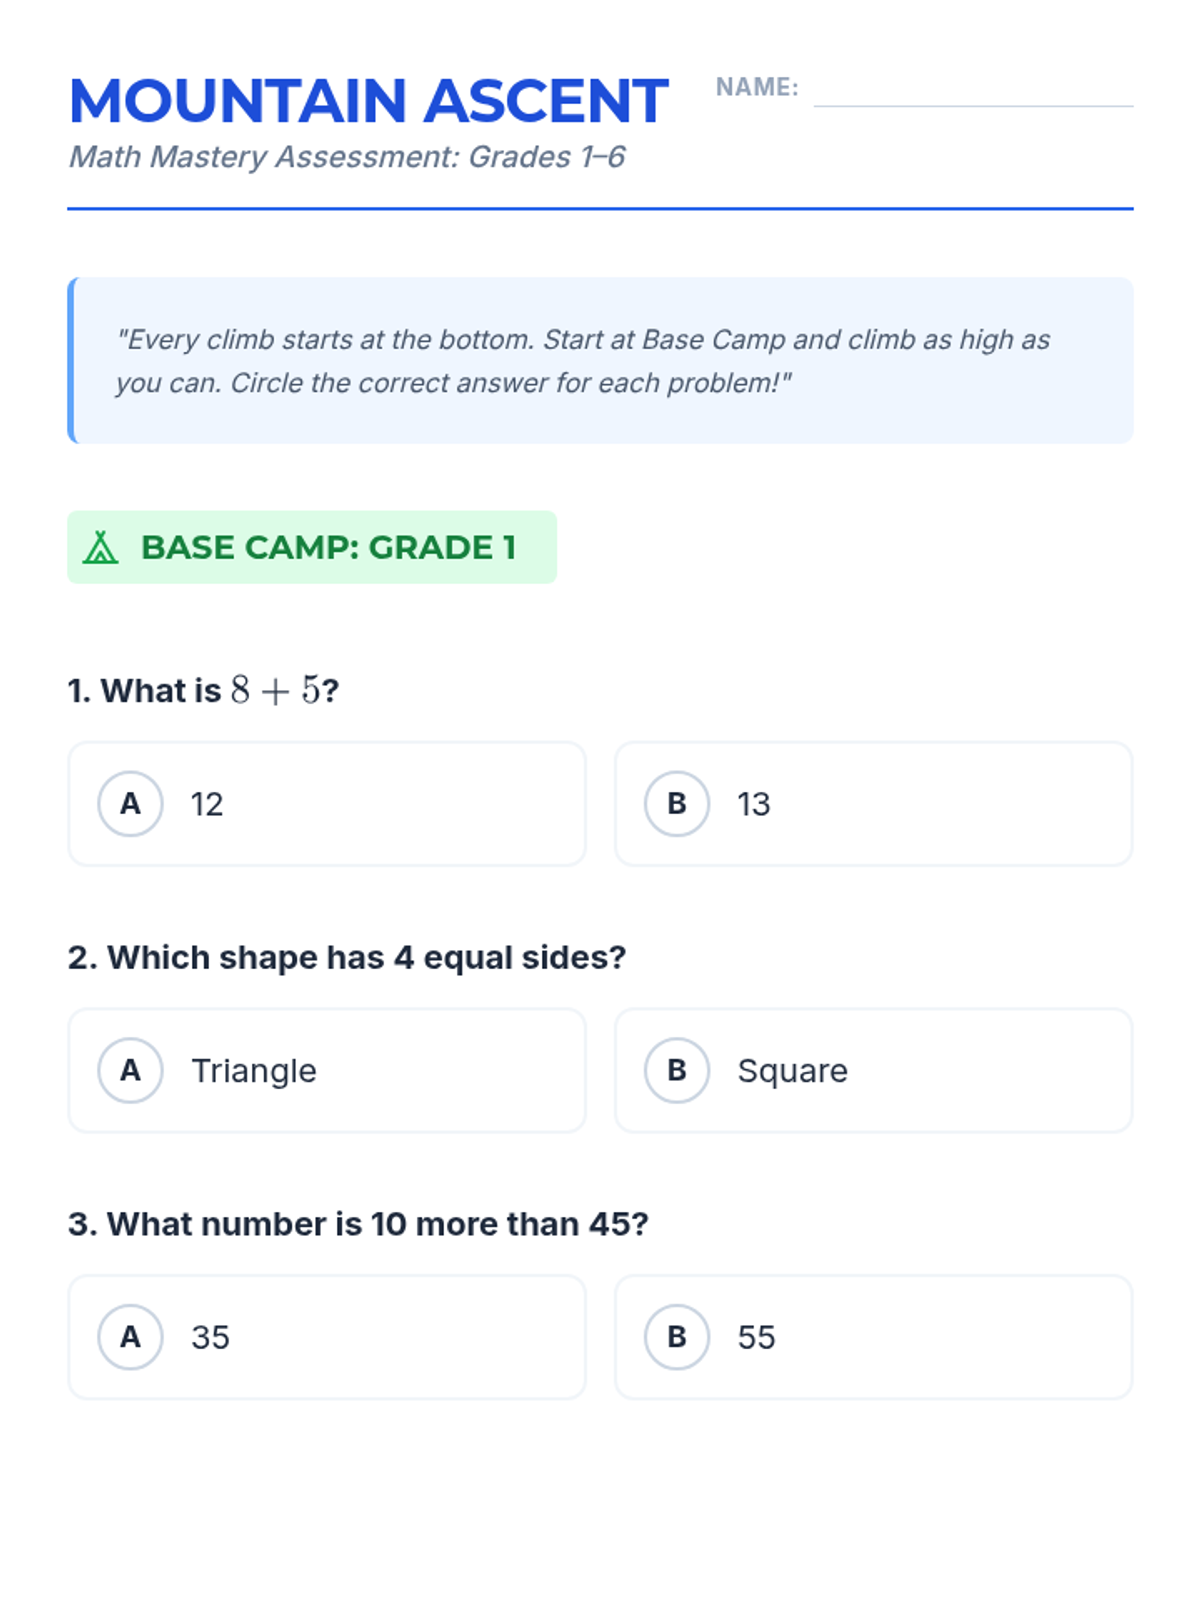1200x1600 pixels.
Task: Click question 3 about 10 more than 45
Action: [x=358, y=1224]
